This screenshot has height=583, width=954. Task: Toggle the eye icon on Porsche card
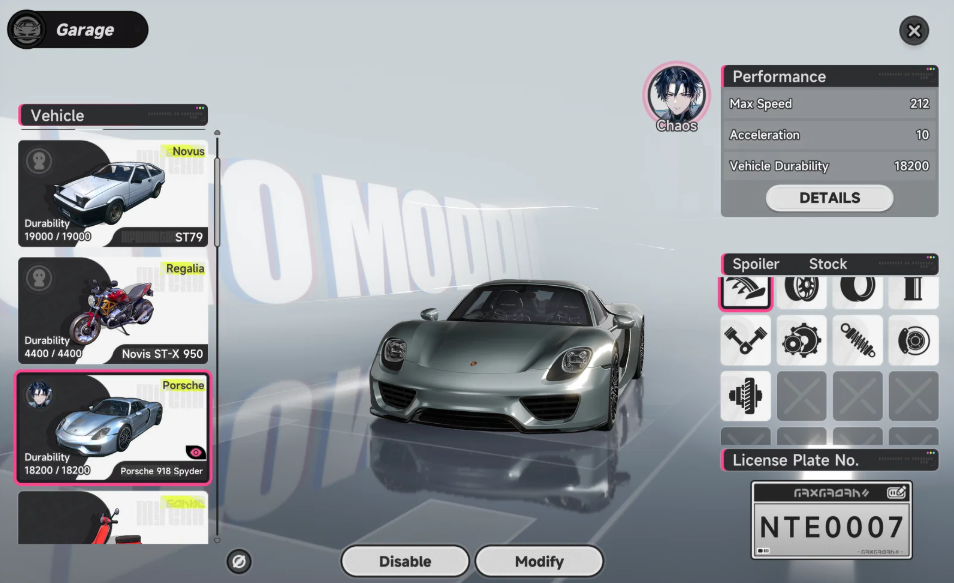[x=195, y=452]
